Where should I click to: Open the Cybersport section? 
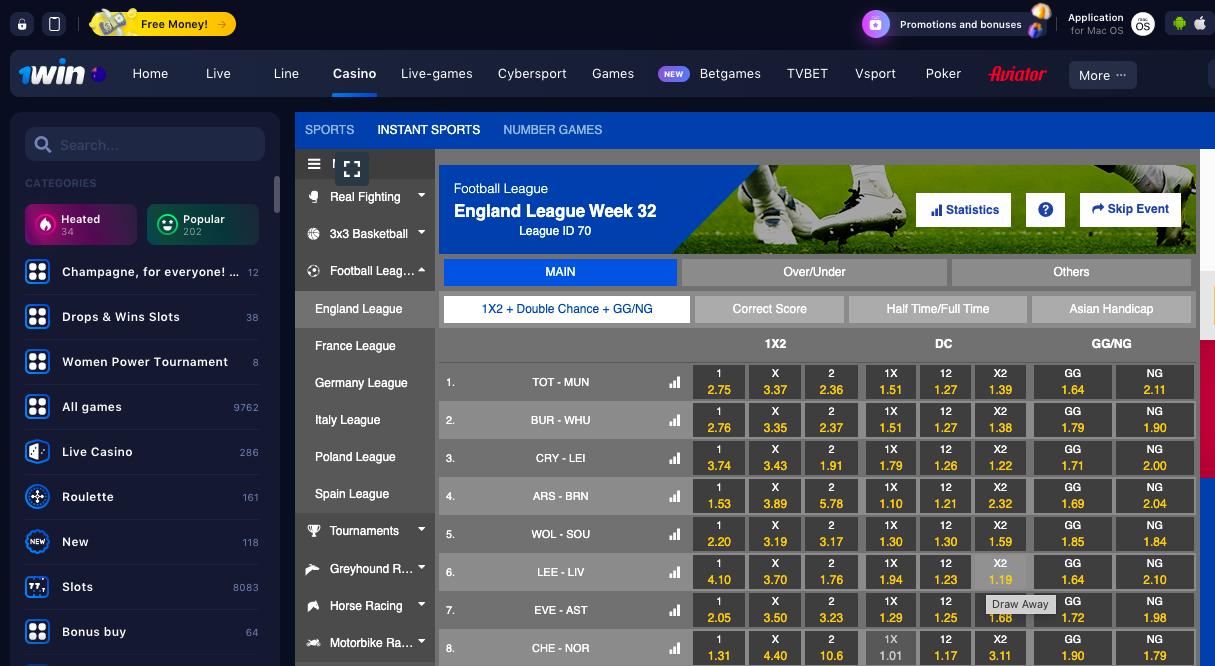coord(532,74)
